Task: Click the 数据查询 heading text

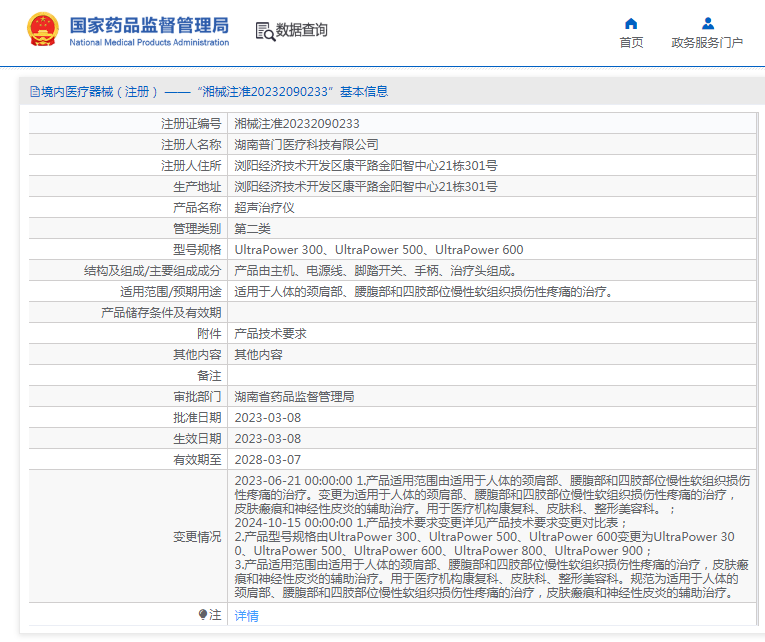Action: point(302,30)
